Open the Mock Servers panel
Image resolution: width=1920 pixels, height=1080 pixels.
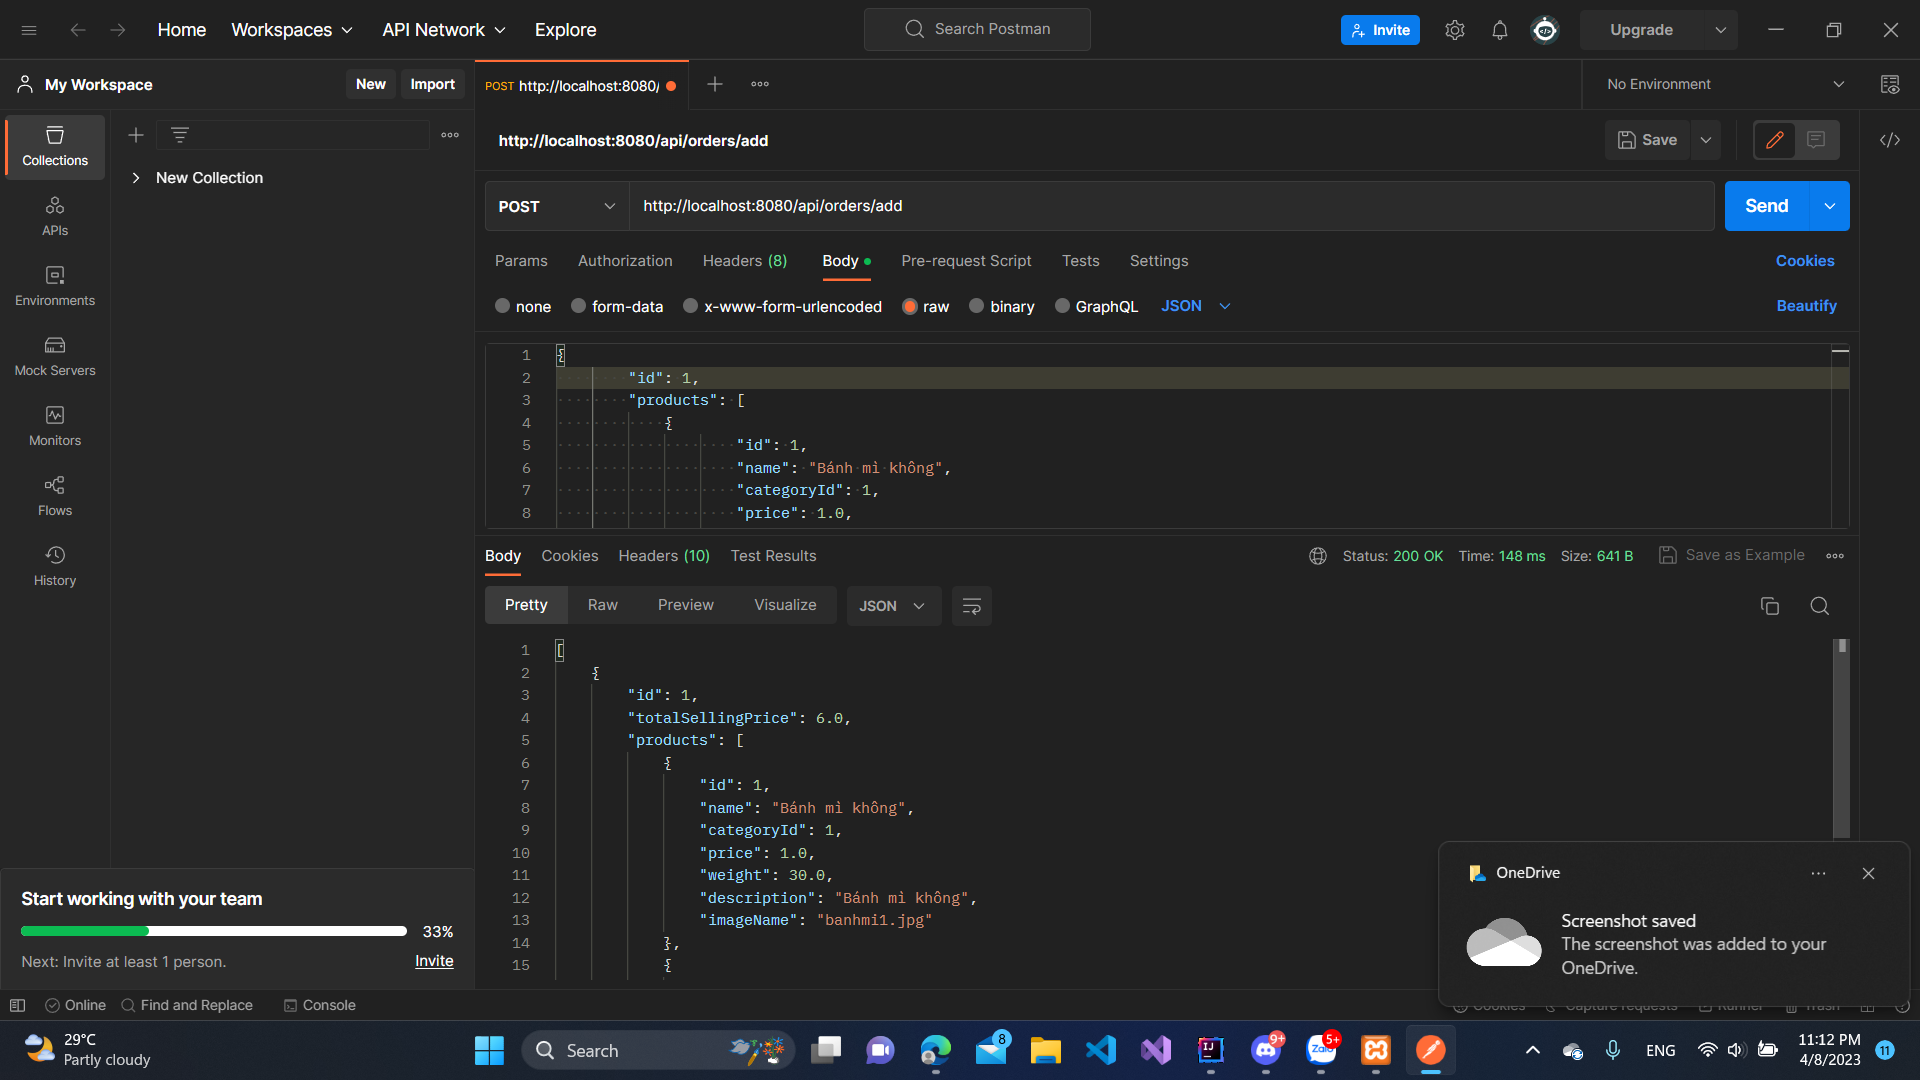pos(54,355)
